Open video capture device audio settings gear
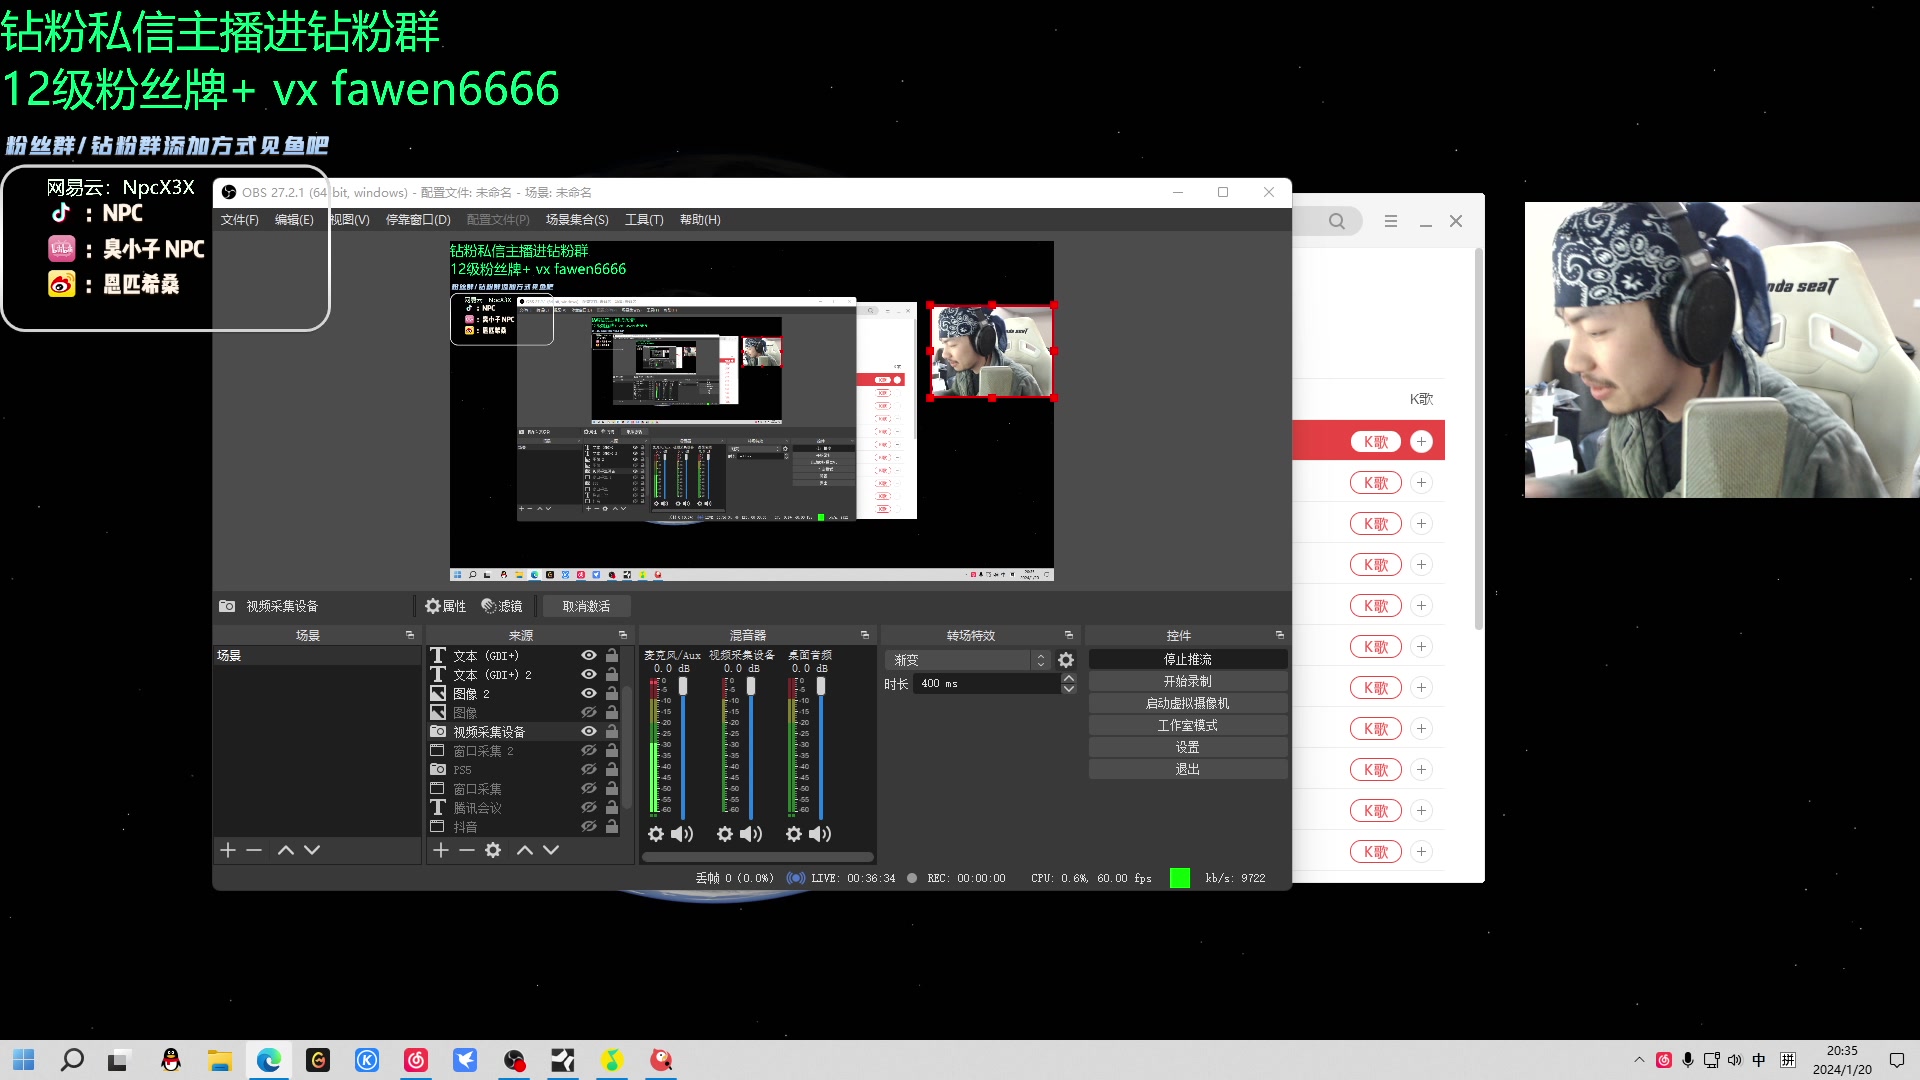This screenshot has height=1080, width=1920. point(725,834)
